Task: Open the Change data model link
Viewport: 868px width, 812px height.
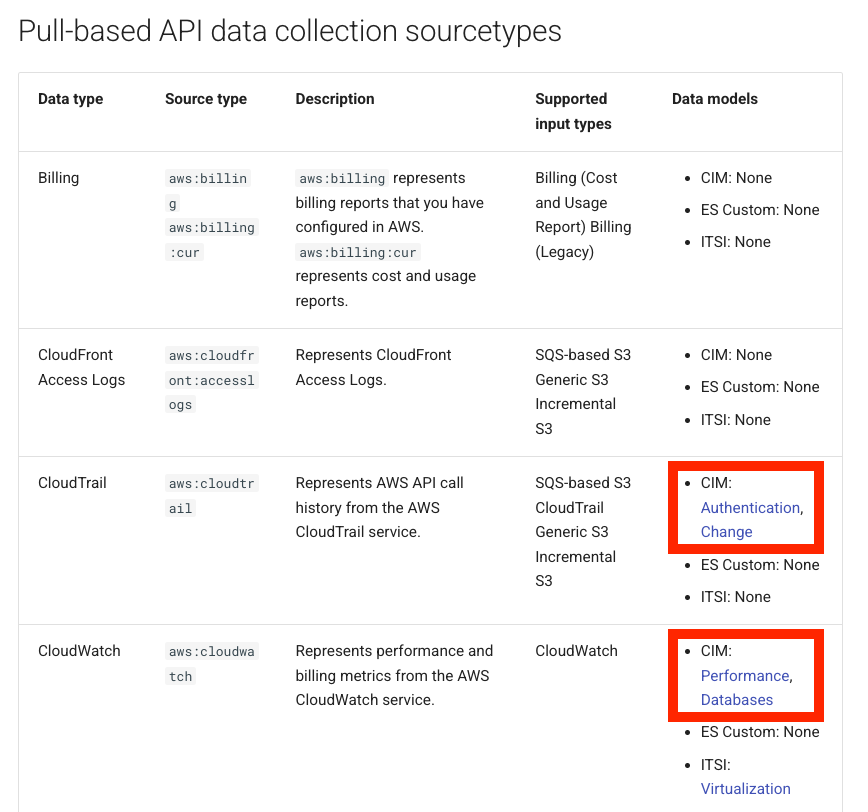Action: [x=726, y=532]
